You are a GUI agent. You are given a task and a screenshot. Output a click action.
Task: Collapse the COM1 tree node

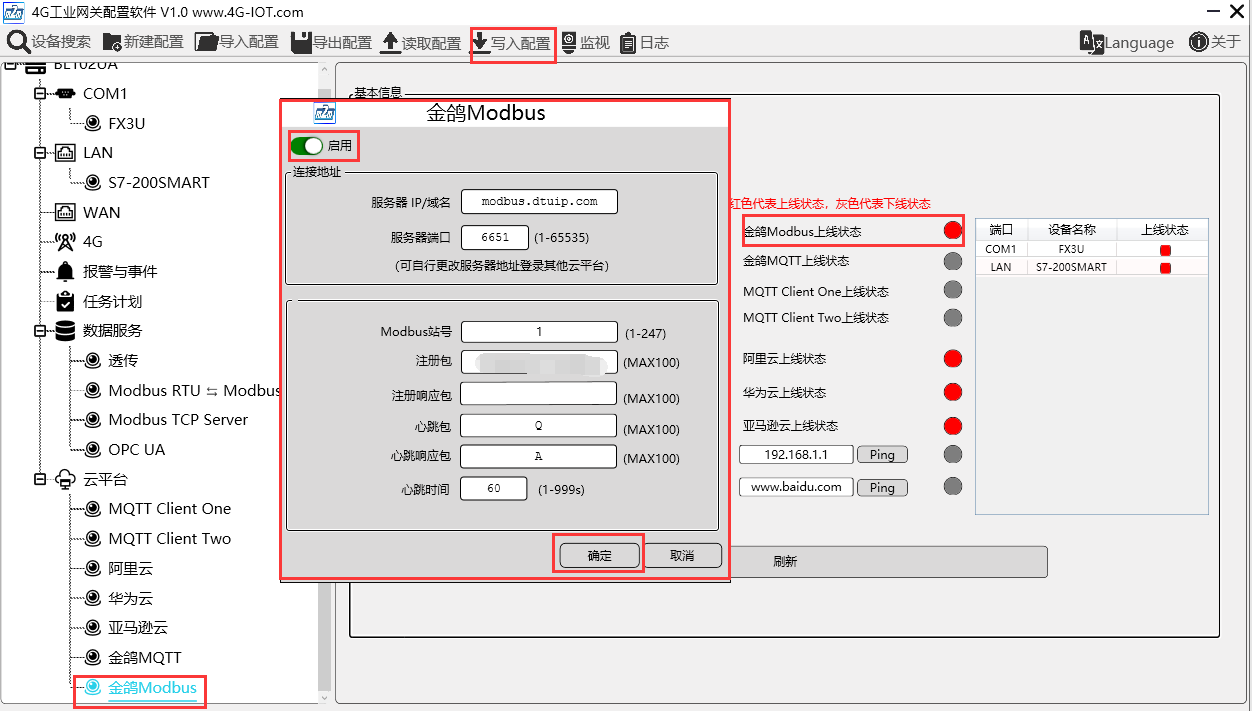point(41,94)
